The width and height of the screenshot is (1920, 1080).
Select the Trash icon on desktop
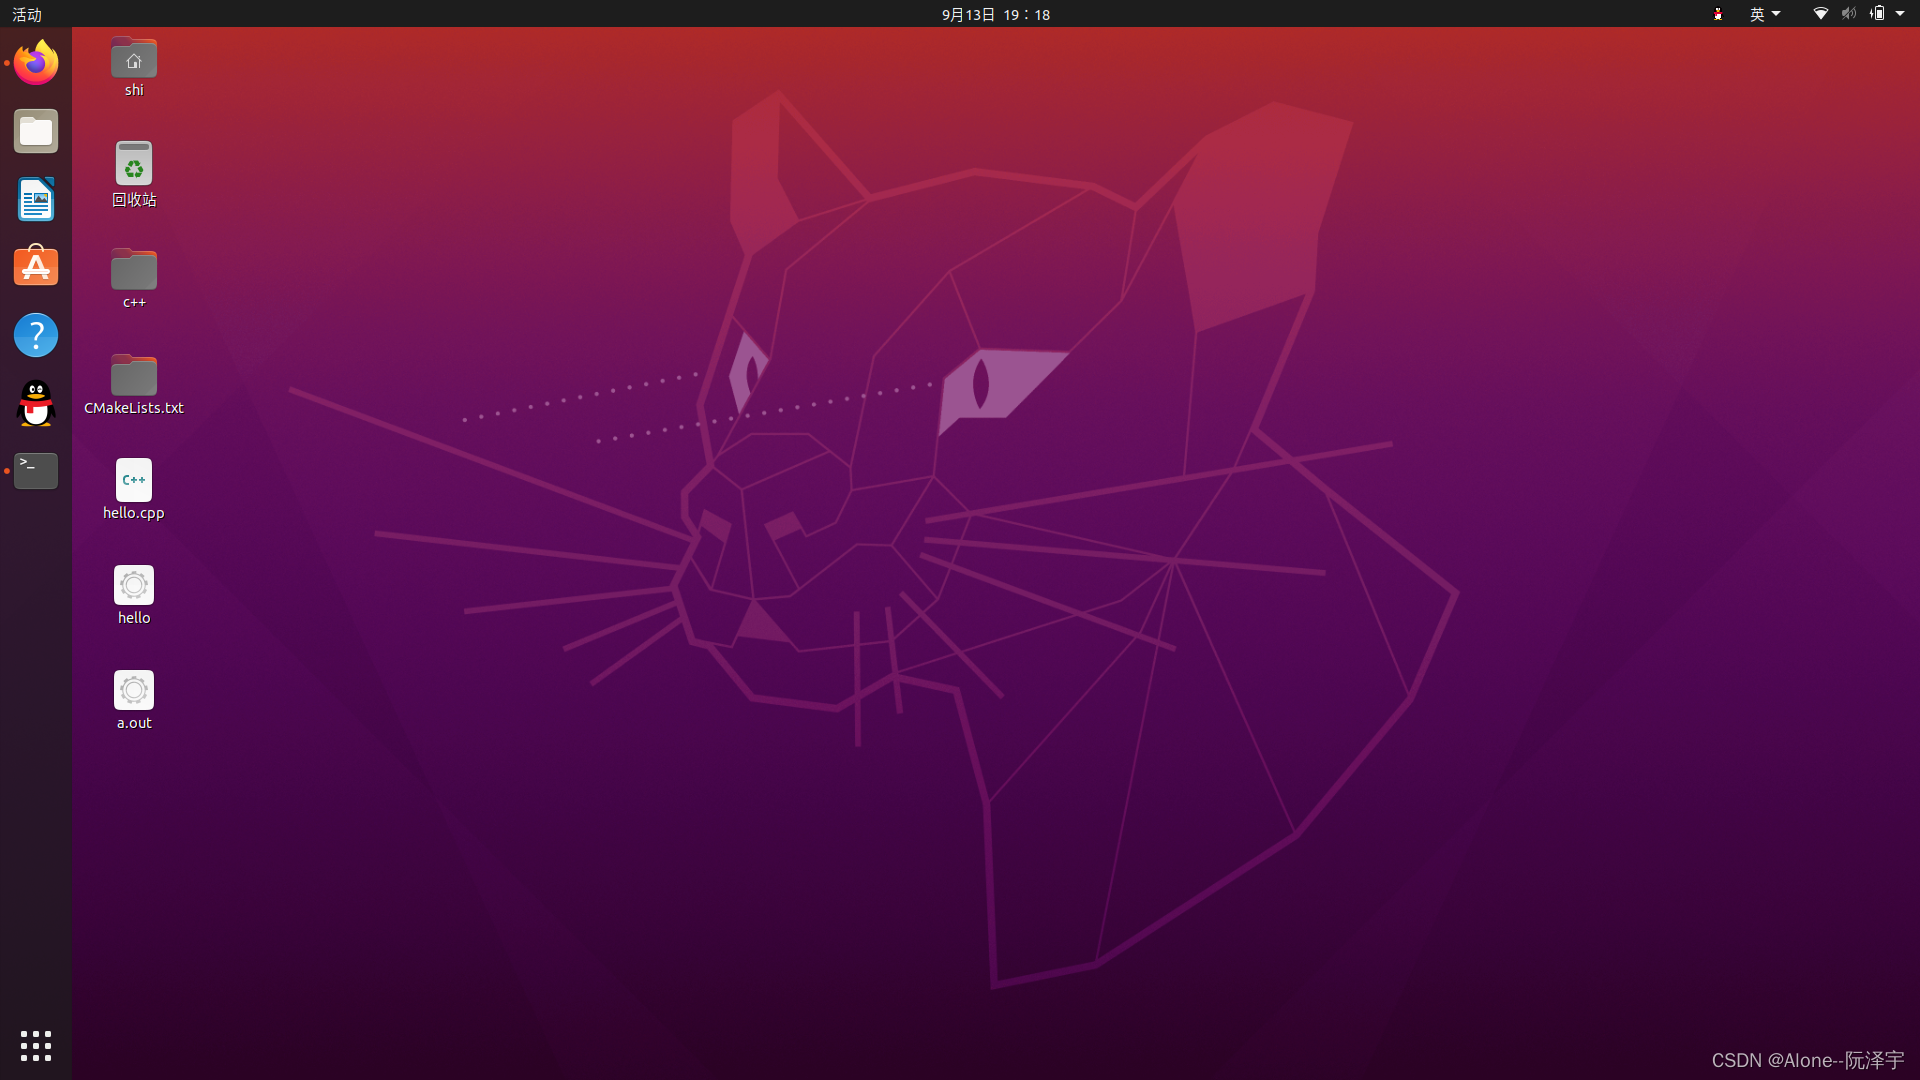click(134, 165)
